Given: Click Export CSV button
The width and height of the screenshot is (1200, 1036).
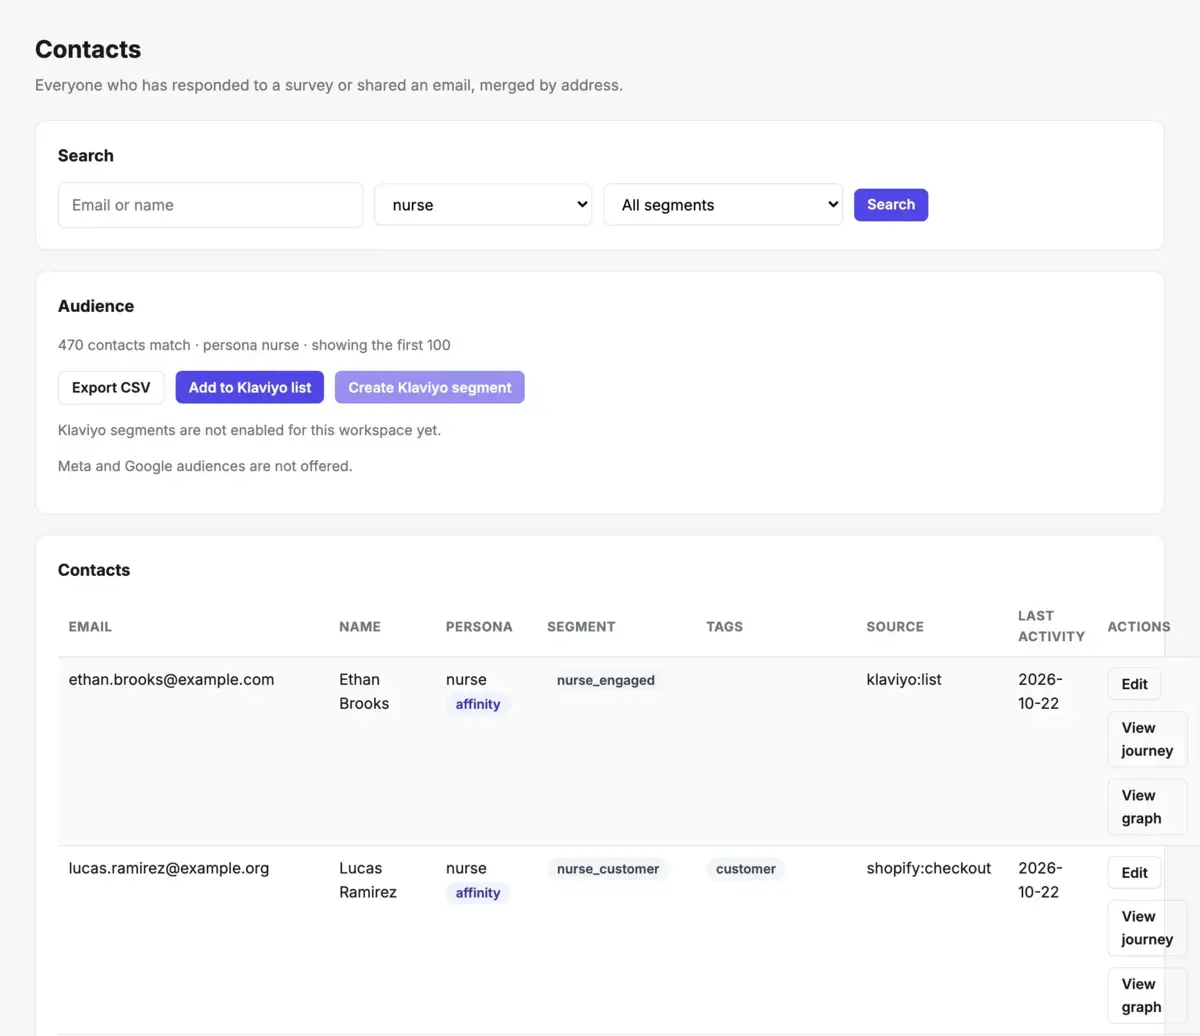Looking at the screenshot, I should click(111, 388).
